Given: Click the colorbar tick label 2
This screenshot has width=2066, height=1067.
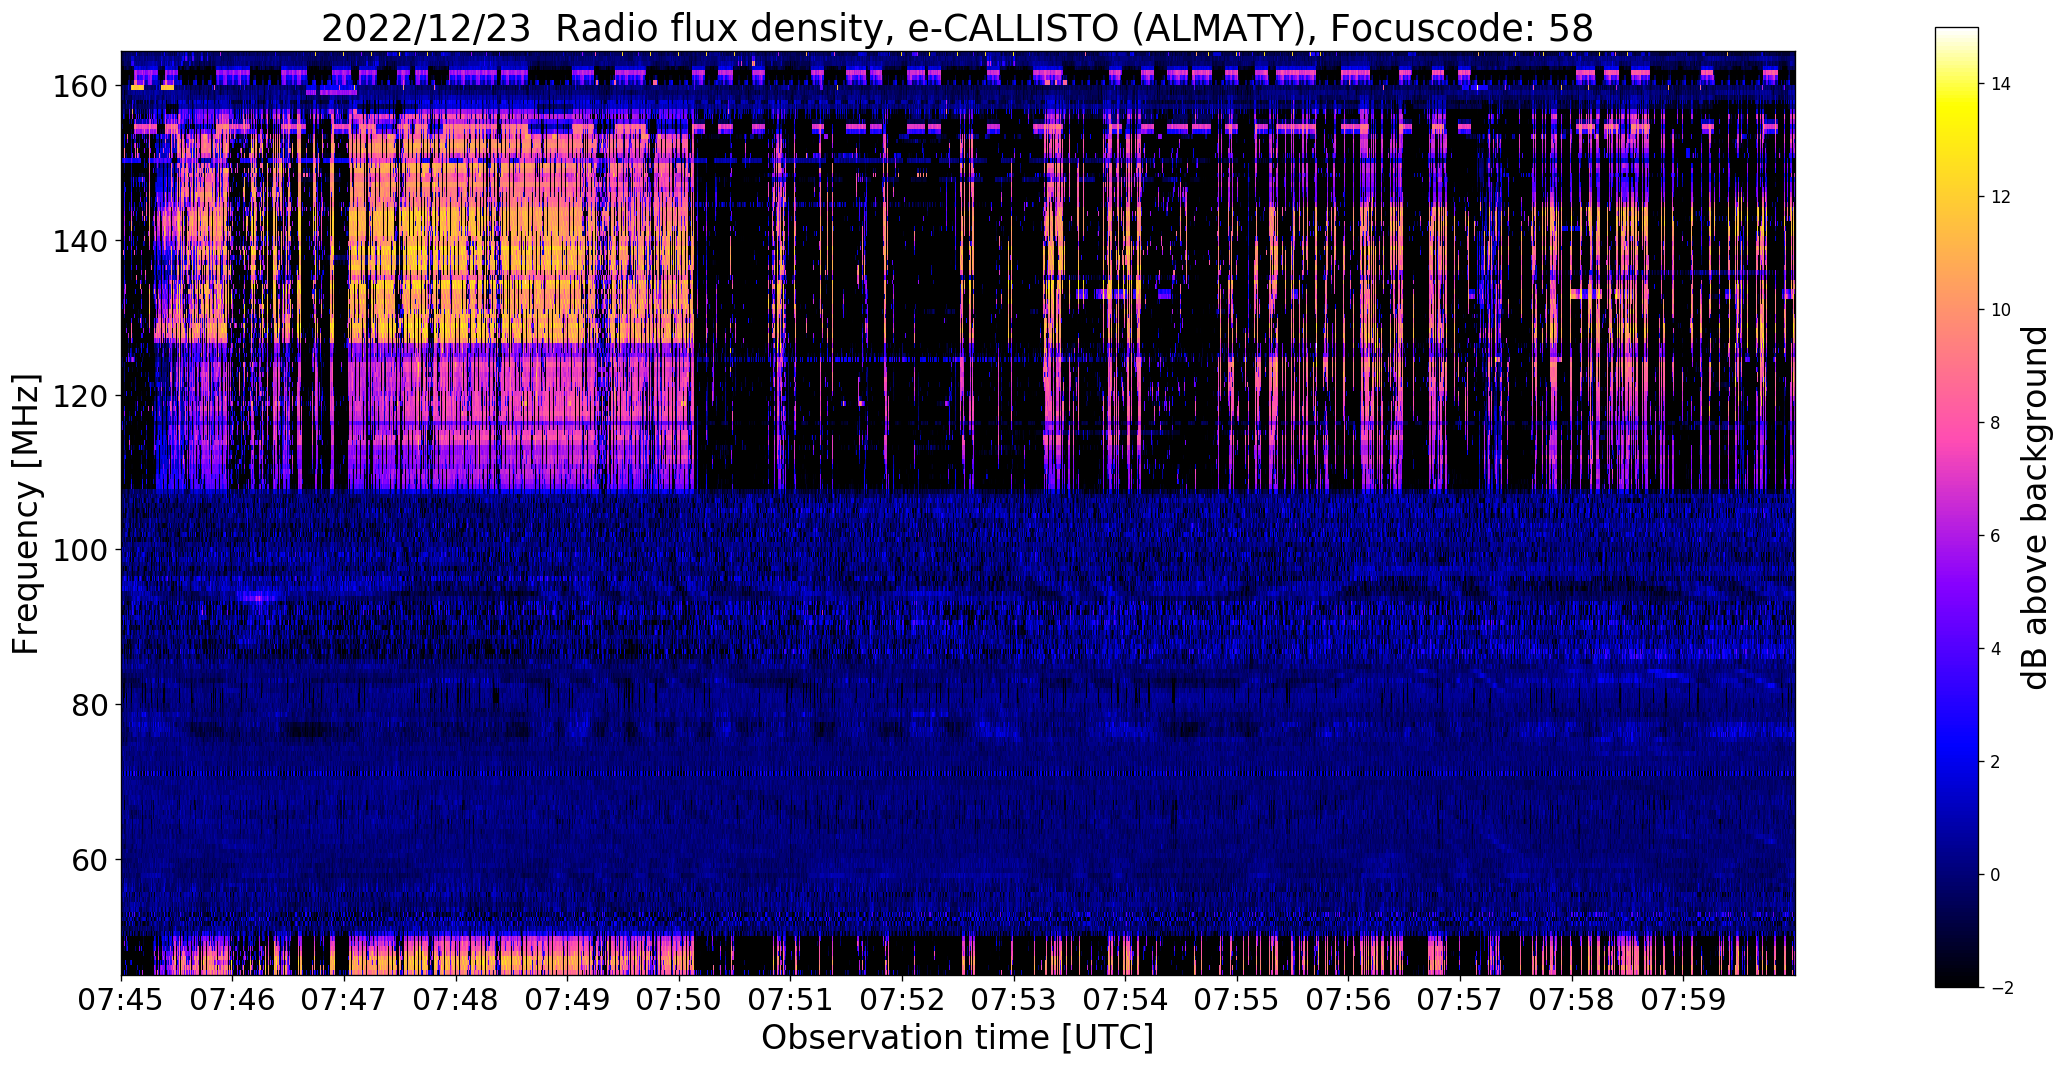Looking at the screenshot, I should pos(1996,762).
